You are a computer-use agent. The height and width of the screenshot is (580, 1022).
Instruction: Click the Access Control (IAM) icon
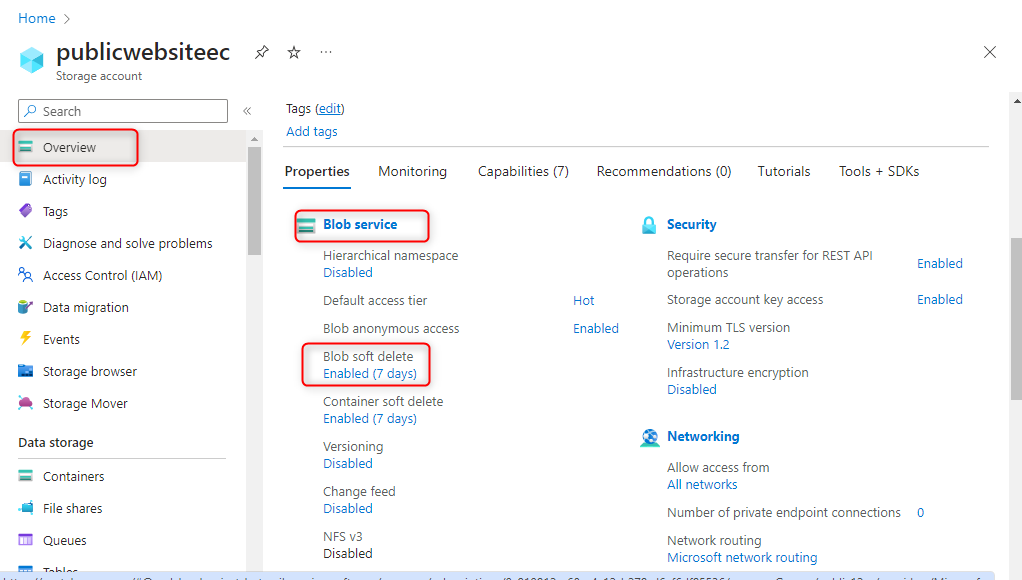[x=26, y=275]
